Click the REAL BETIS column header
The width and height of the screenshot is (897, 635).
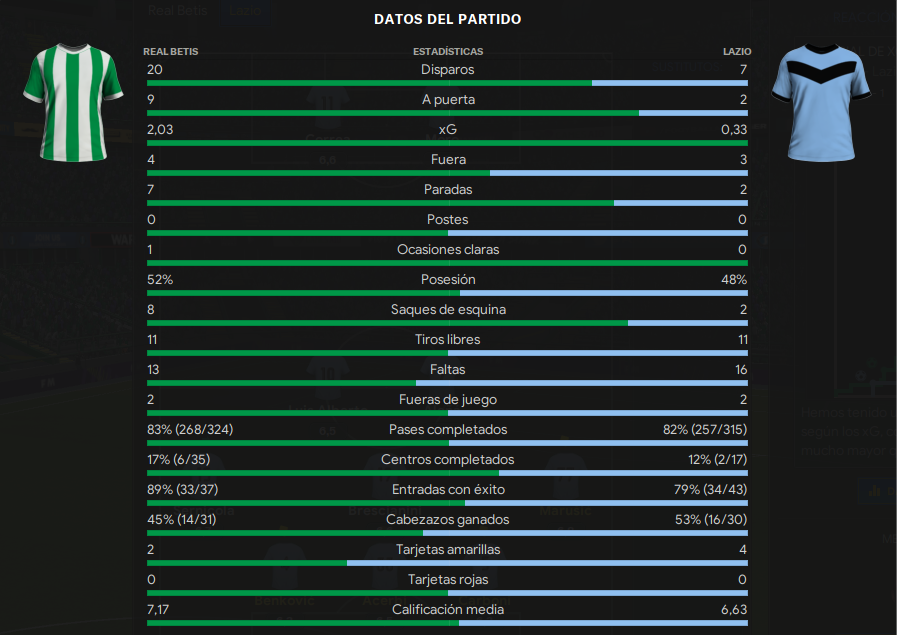170,51
